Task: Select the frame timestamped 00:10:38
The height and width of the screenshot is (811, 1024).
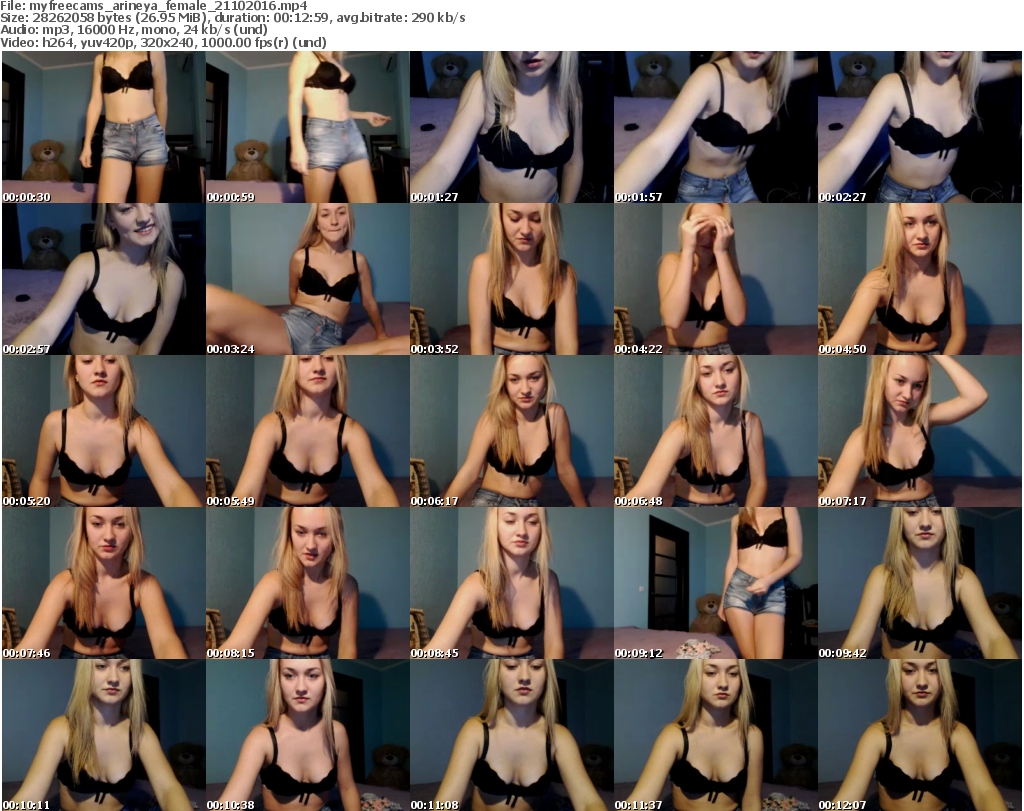Action: 308,735
